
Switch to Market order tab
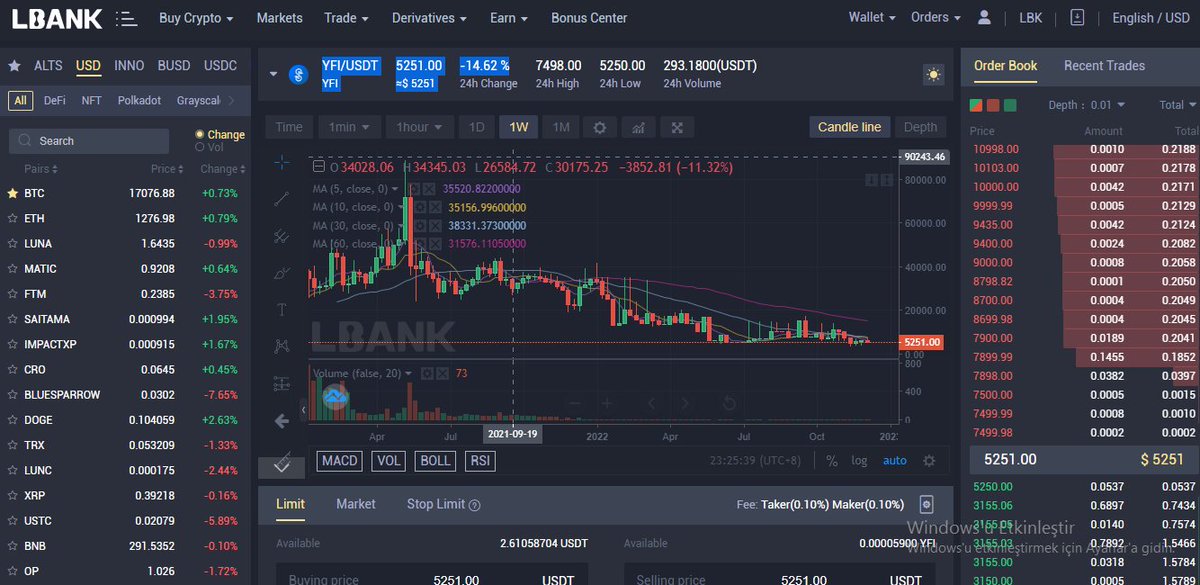356,504
